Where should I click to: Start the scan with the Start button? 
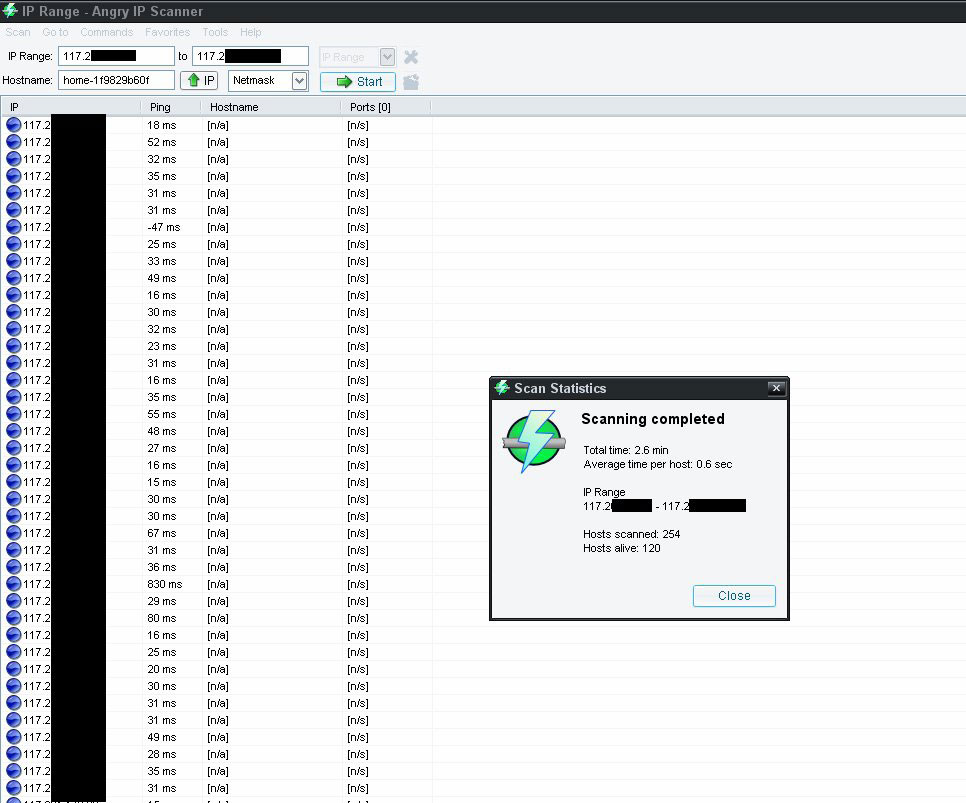(358, 82)
